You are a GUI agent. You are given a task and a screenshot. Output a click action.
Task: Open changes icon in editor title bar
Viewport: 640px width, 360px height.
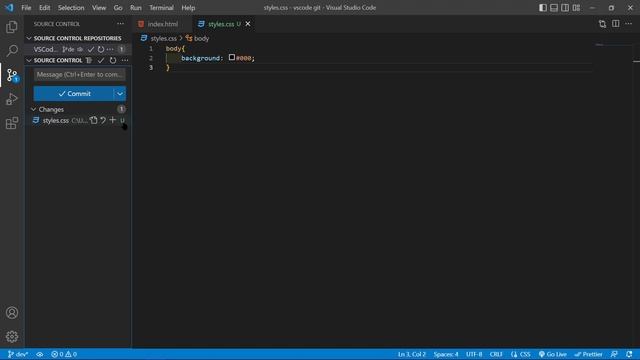tap(602, 24)
